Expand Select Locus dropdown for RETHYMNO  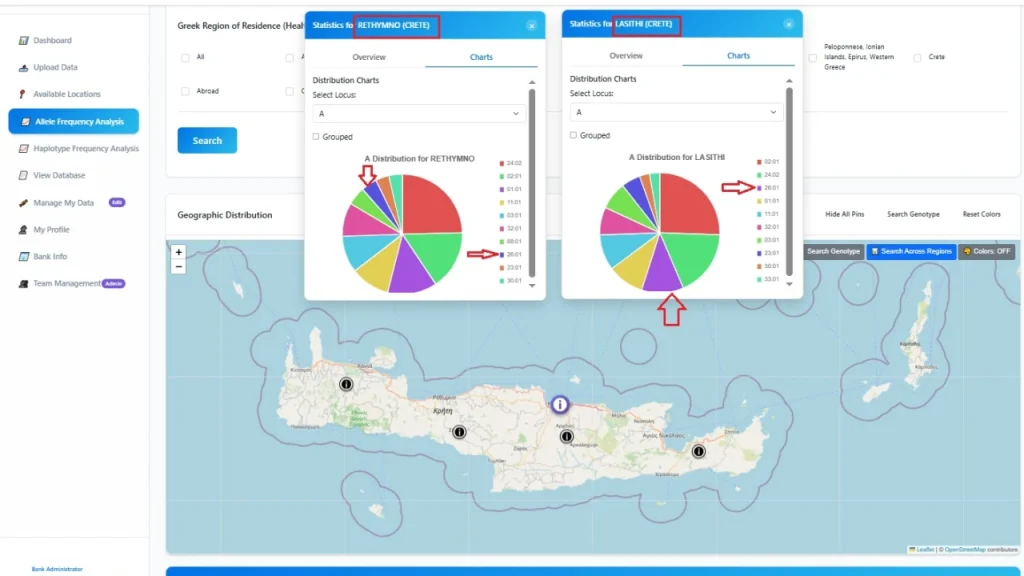(419, 114)
